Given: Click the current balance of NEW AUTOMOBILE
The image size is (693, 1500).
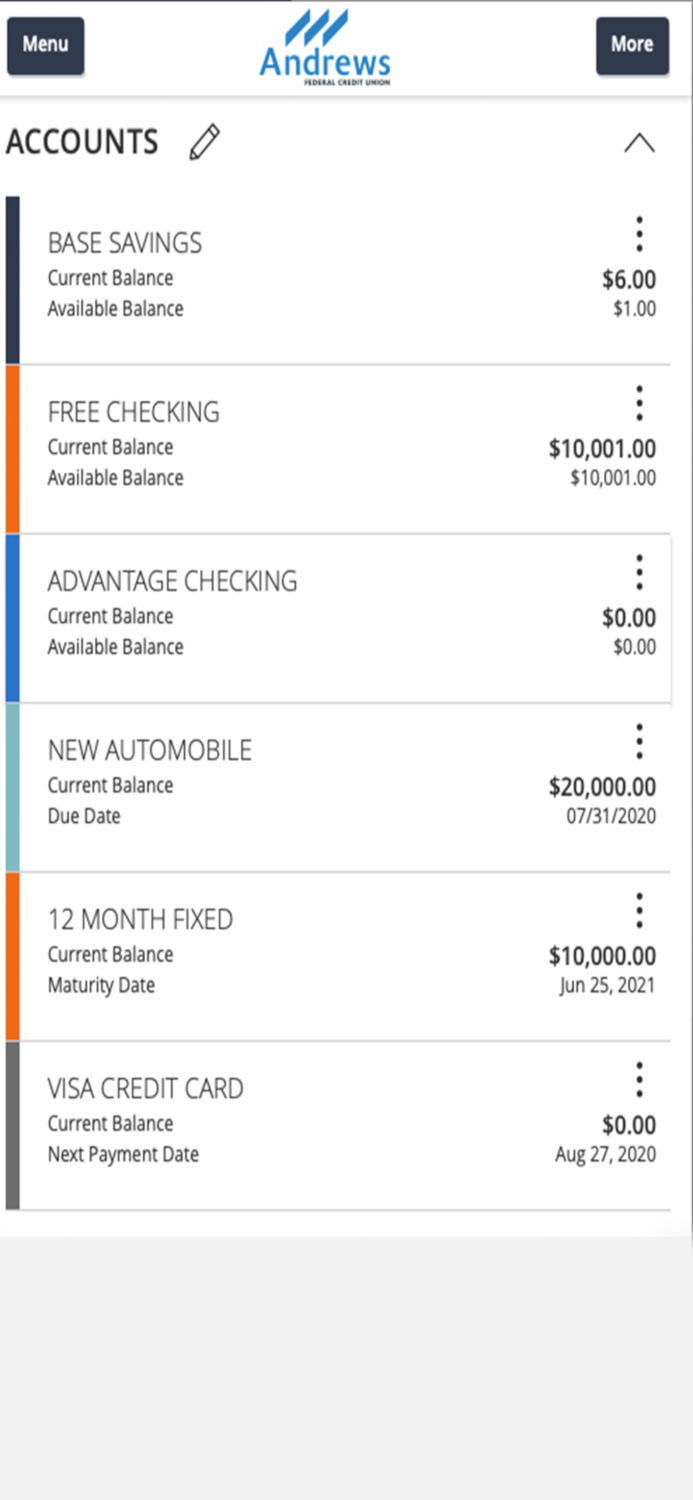Looking at the screenshot, I should tap(605, 785).
